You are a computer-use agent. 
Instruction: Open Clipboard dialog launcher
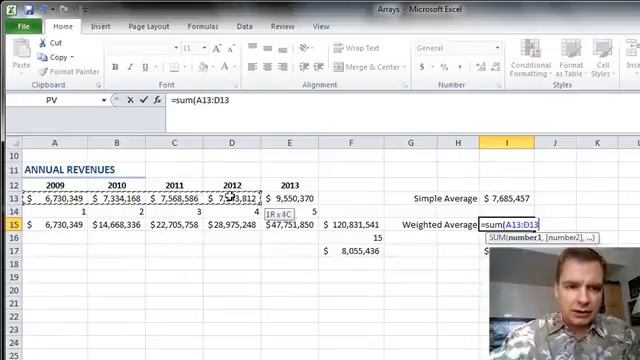tap(98, 85)
